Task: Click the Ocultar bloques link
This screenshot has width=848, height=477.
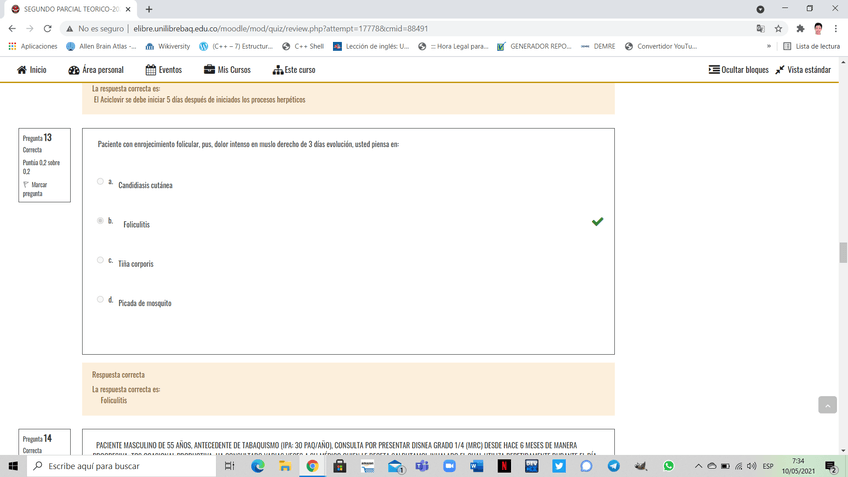Action: (x=738, y=70)
